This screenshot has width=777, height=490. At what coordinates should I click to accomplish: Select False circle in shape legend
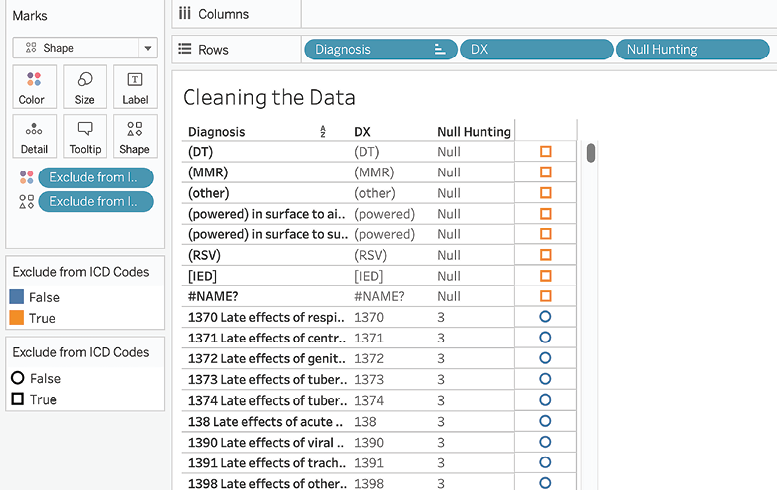pos(36,378)
